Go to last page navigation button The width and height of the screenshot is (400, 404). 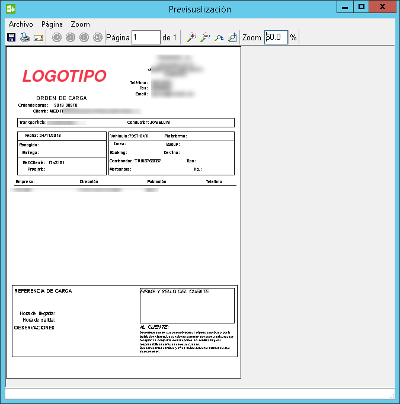tap(97, 37)
